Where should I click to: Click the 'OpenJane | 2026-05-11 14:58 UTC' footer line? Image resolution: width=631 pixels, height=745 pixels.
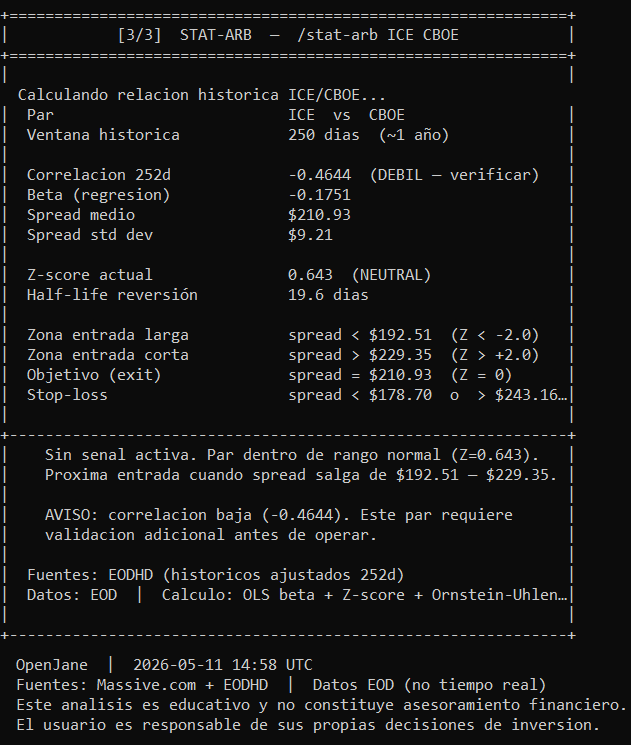164,665
